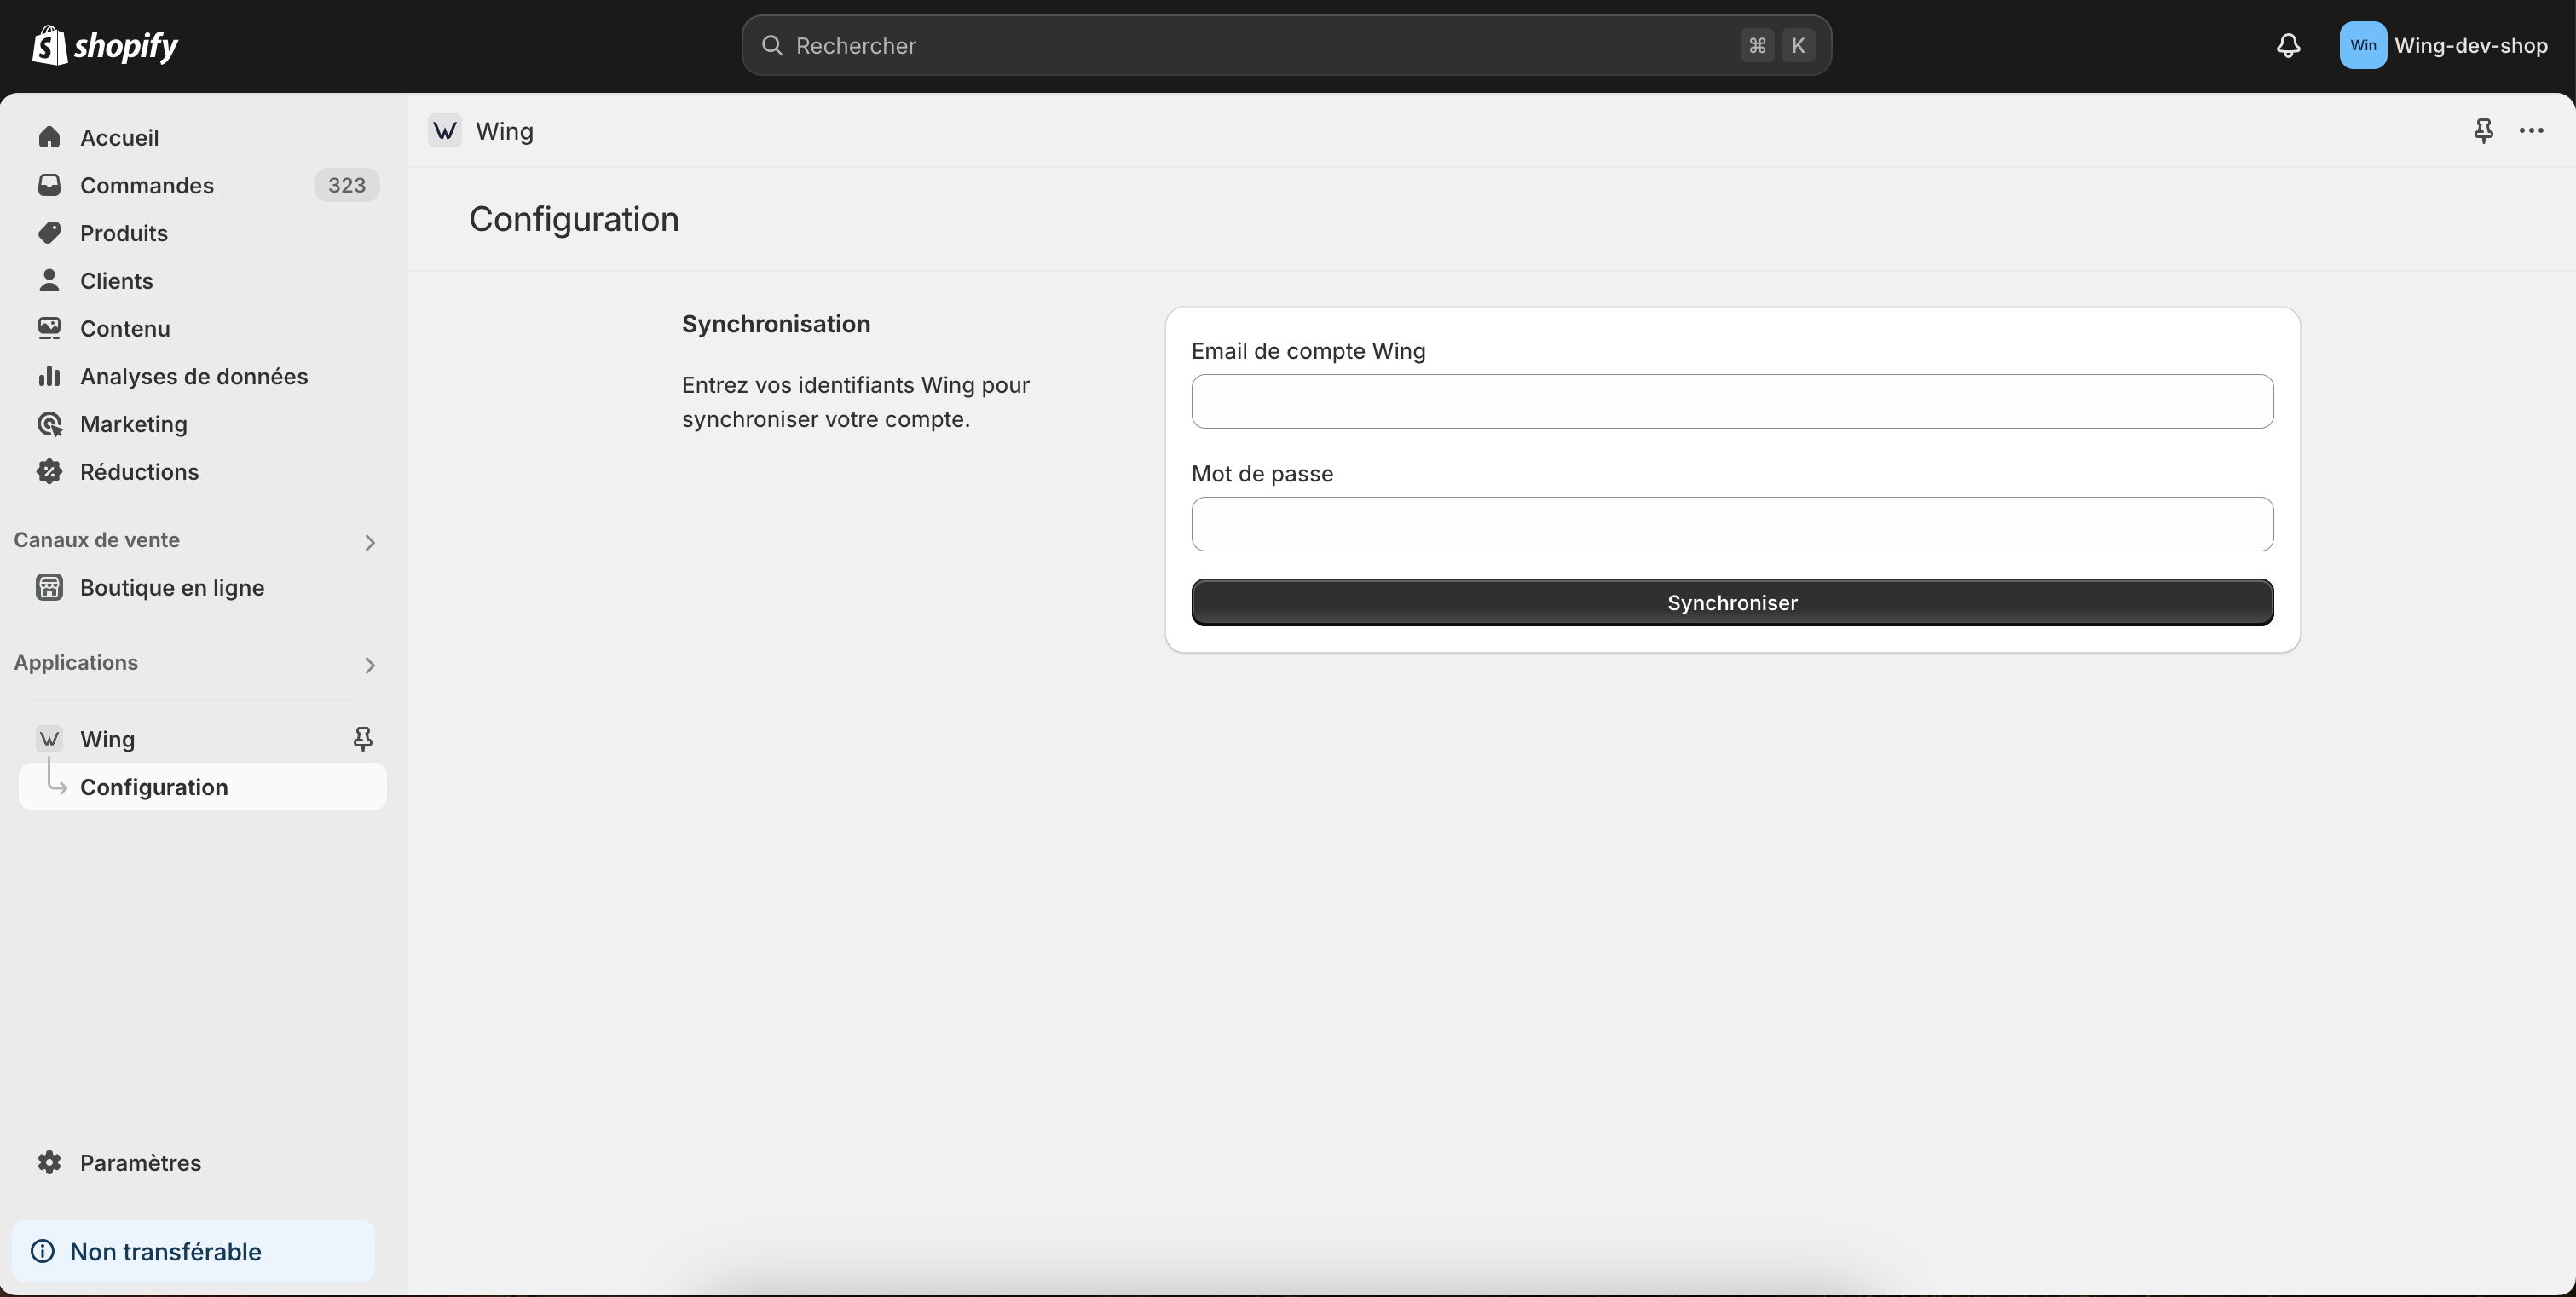Click the Email de compte Wing label

(1308, 351)
